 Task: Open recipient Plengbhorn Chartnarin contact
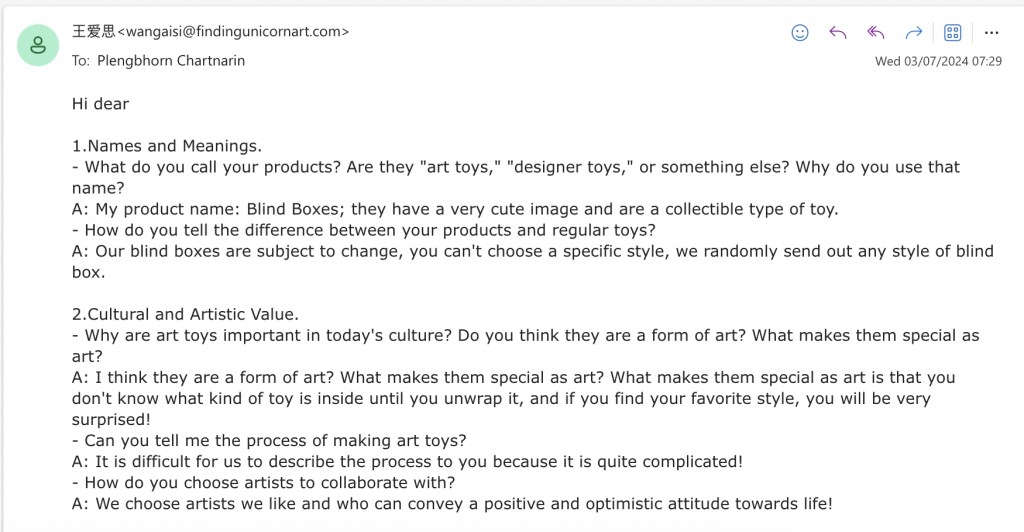171,61
